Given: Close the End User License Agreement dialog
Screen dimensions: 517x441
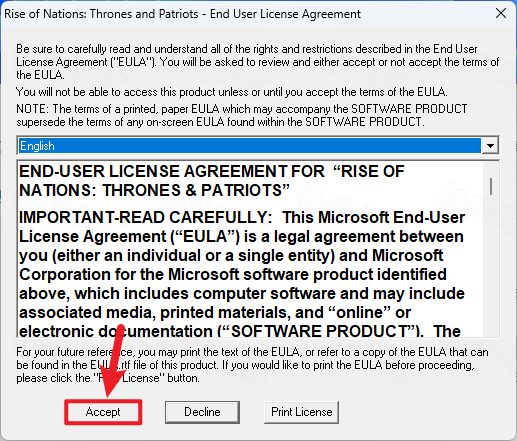Looking at the screenshot, I should click(501, 14).
